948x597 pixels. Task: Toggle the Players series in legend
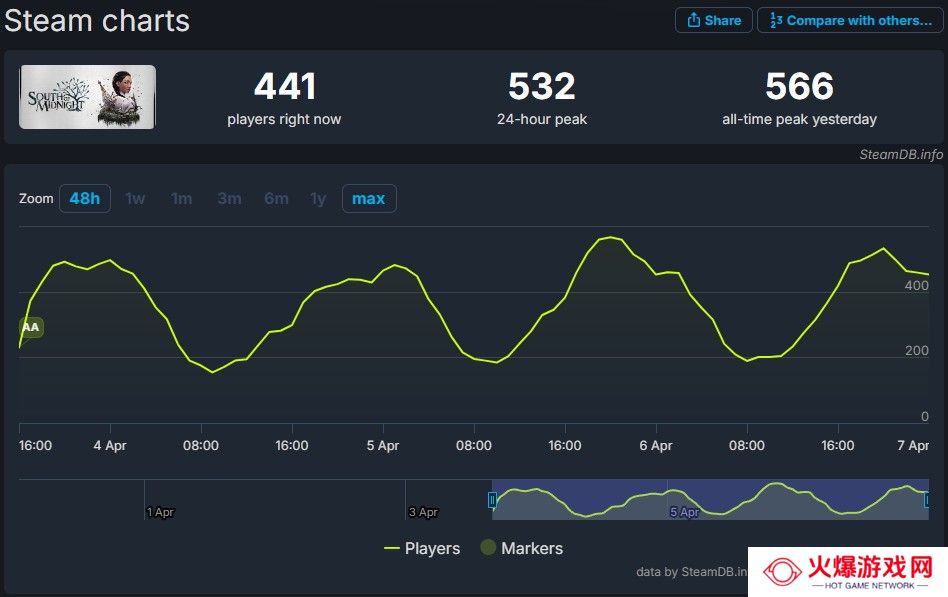tap(422, 548)
